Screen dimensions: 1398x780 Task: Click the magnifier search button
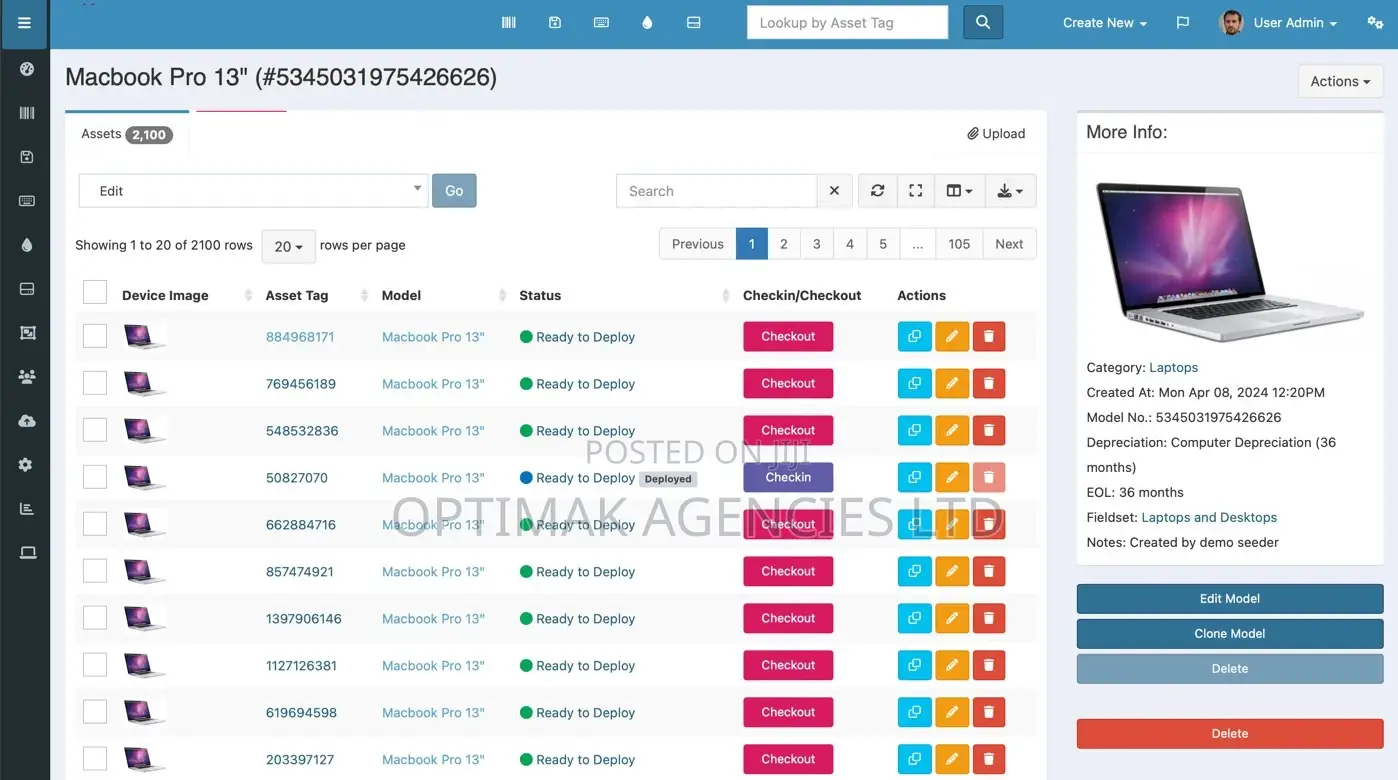click(x=983, y=22)
